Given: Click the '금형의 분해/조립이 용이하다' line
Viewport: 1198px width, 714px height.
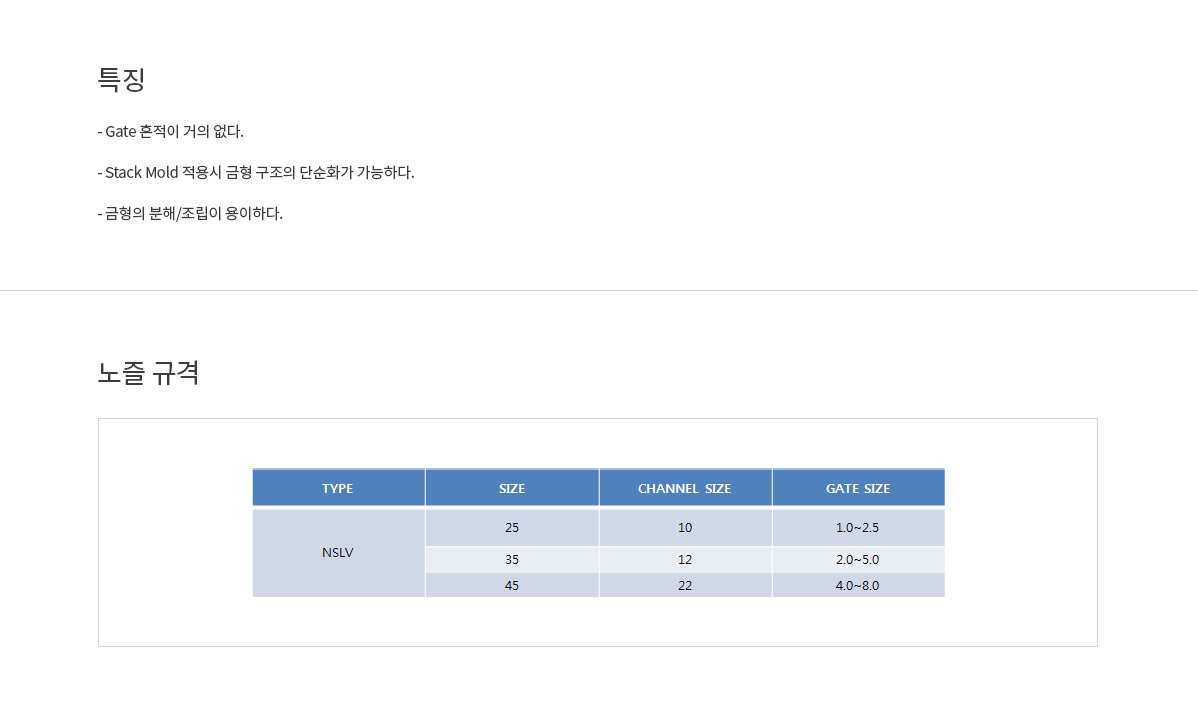Looking at the screenshot, I should pyautogui.click(x=190, y=214).
